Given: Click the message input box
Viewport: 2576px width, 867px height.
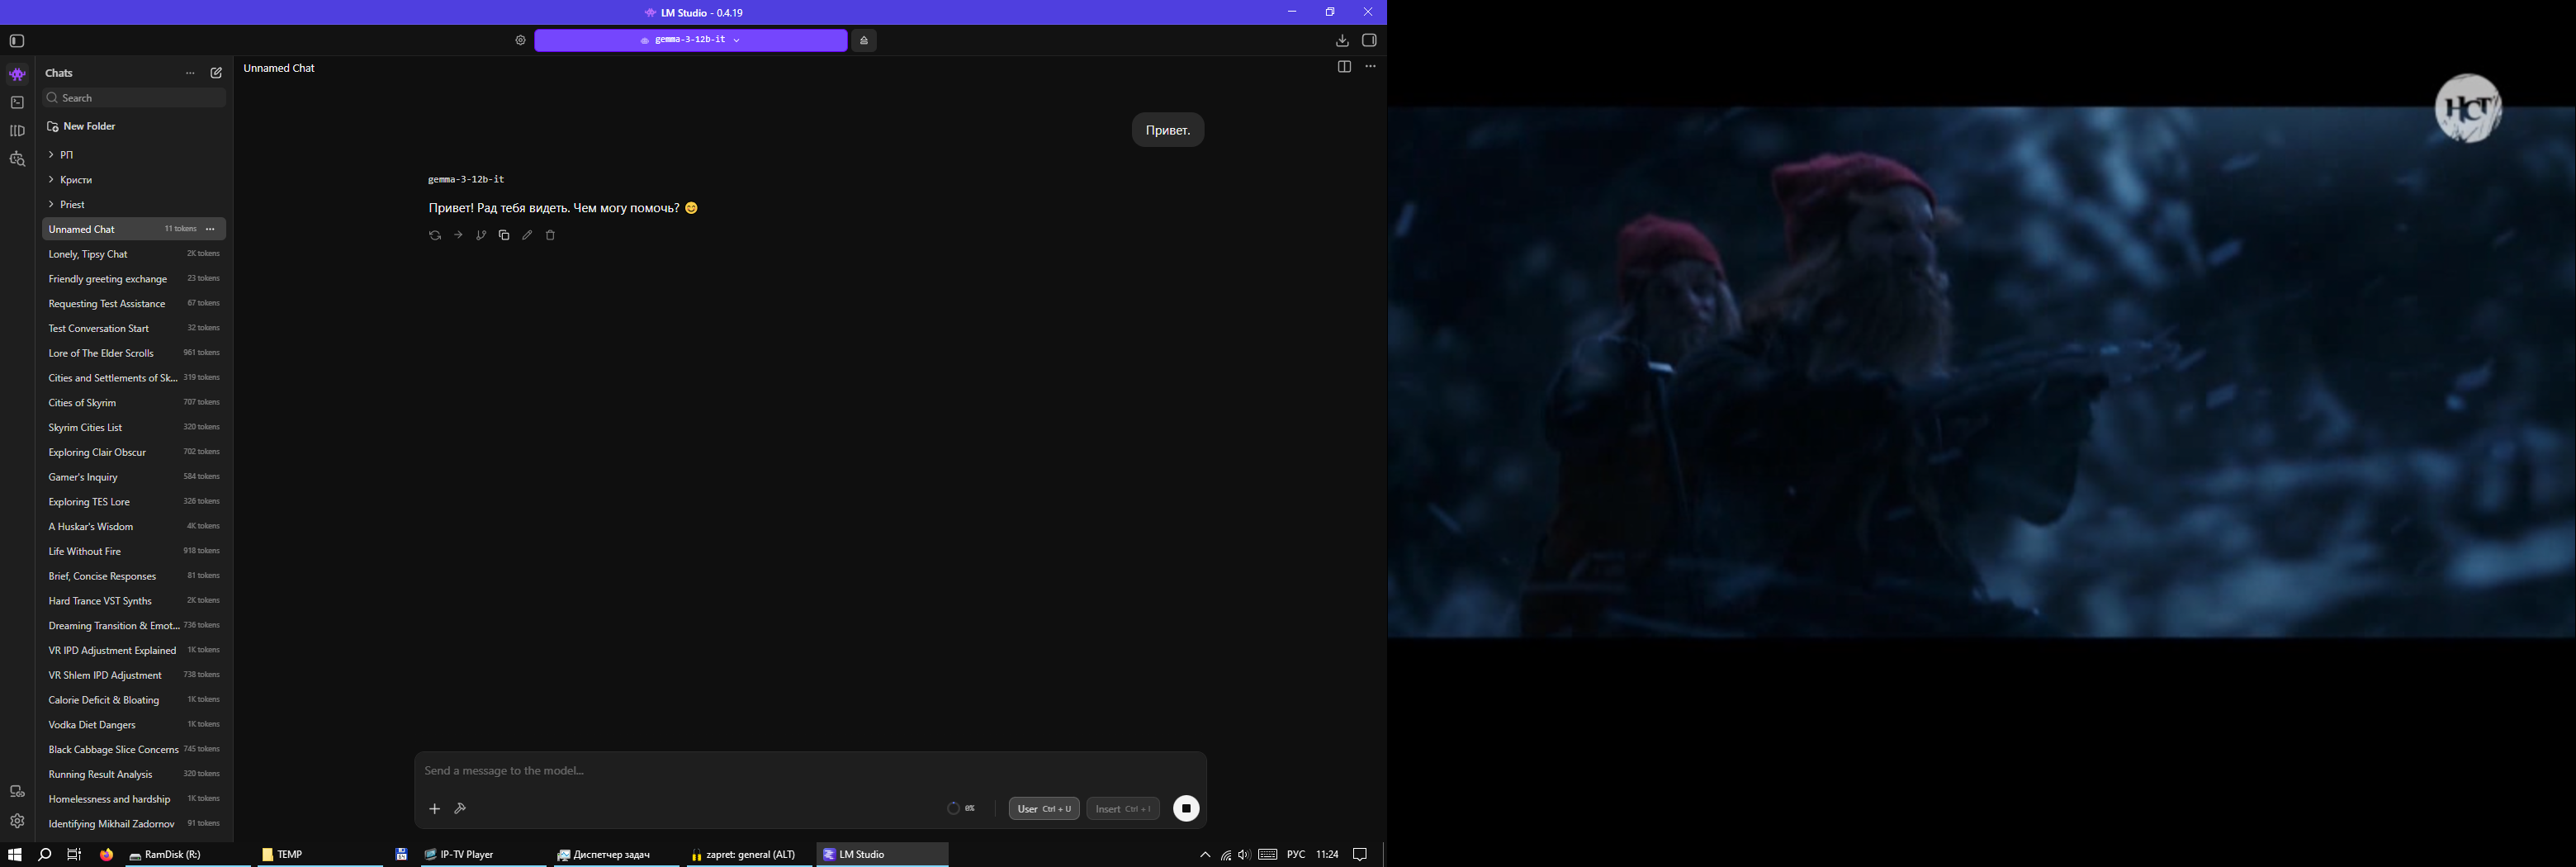Looking at the screenshot, I should [810, 771].
